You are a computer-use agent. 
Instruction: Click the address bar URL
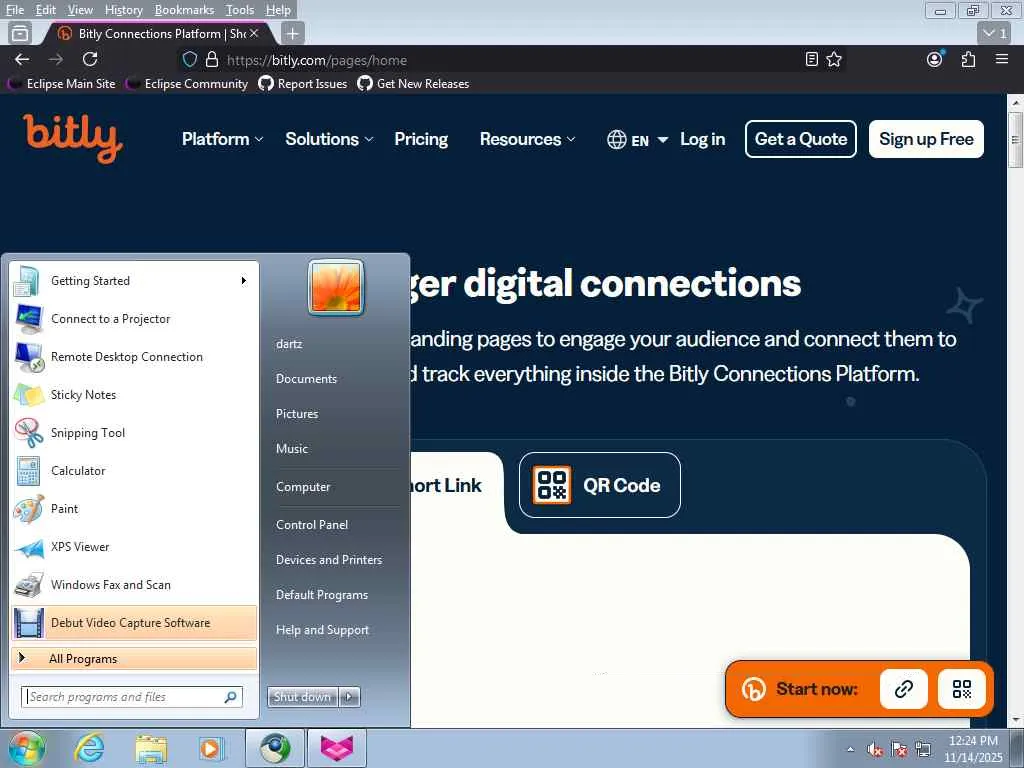click(317, 61)
